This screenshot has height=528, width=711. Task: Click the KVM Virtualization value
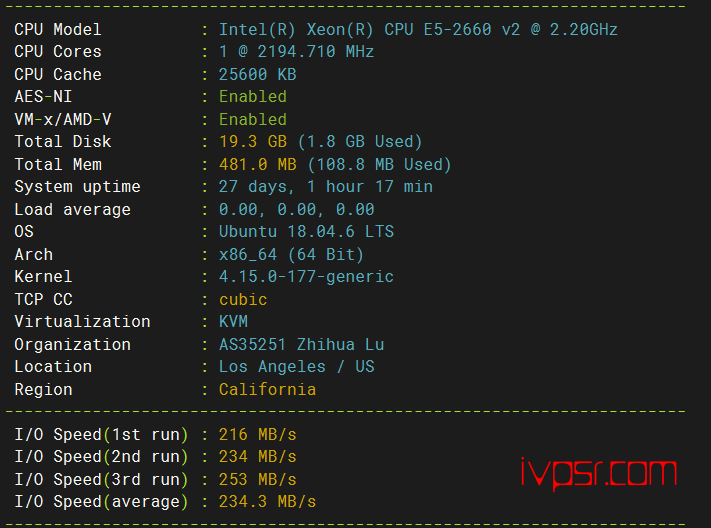tap(233, 322)
